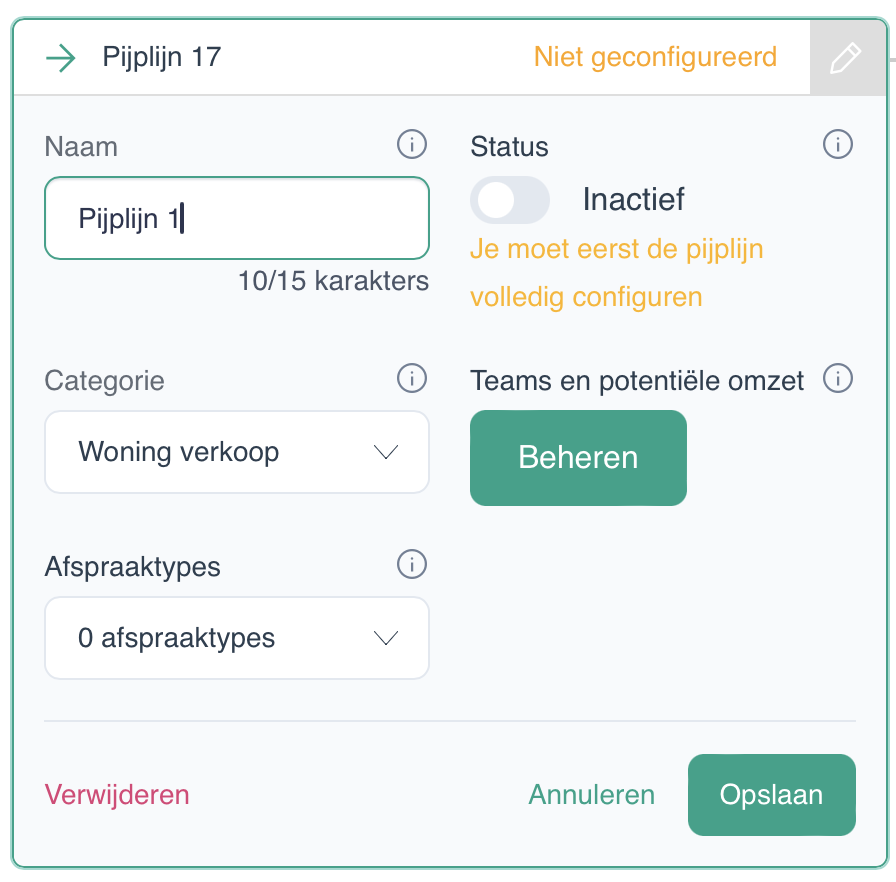896x882 pixels.
Task: Focus the Naam text input field
Action: click(237, 218)
